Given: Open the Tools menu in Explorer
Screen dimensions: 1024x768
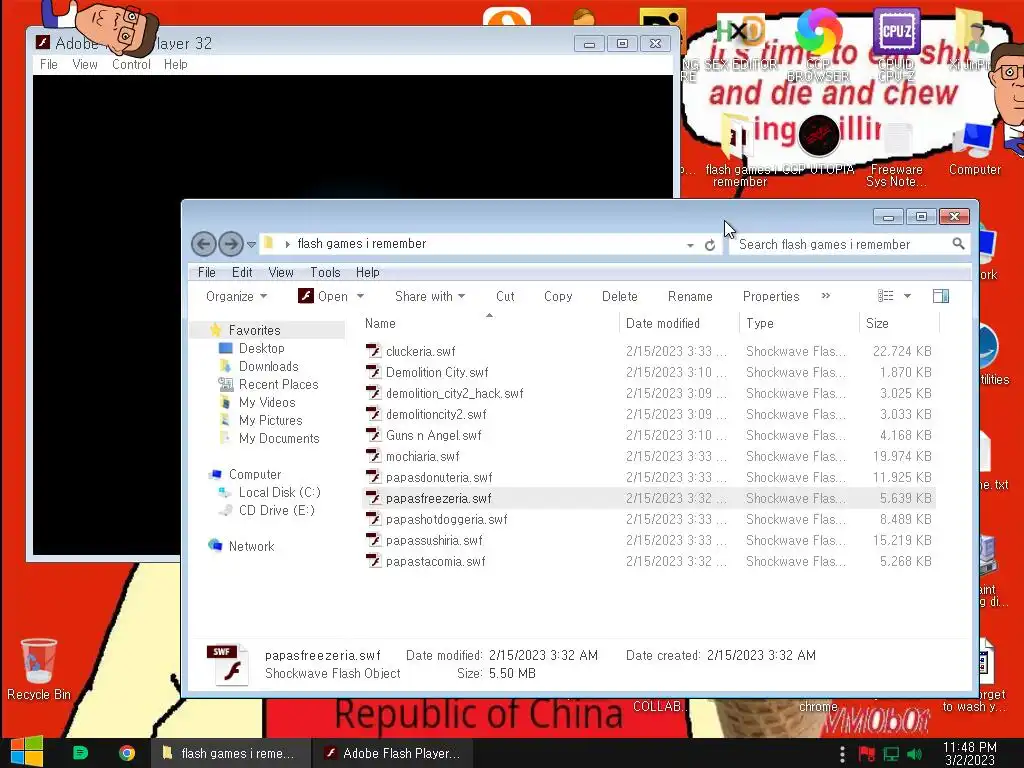Looking at the screenshot, I should point(325,272).
